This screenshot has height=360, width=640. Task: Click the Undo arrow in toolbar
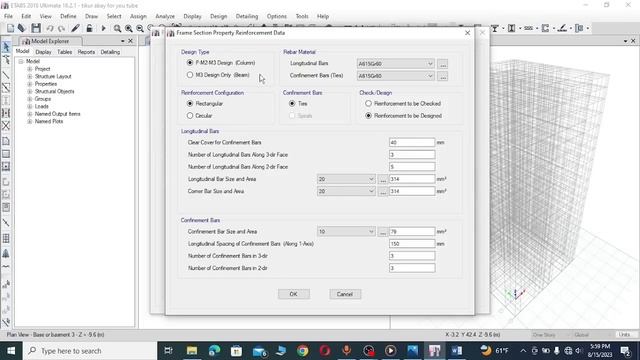click(x=50, y=28)
